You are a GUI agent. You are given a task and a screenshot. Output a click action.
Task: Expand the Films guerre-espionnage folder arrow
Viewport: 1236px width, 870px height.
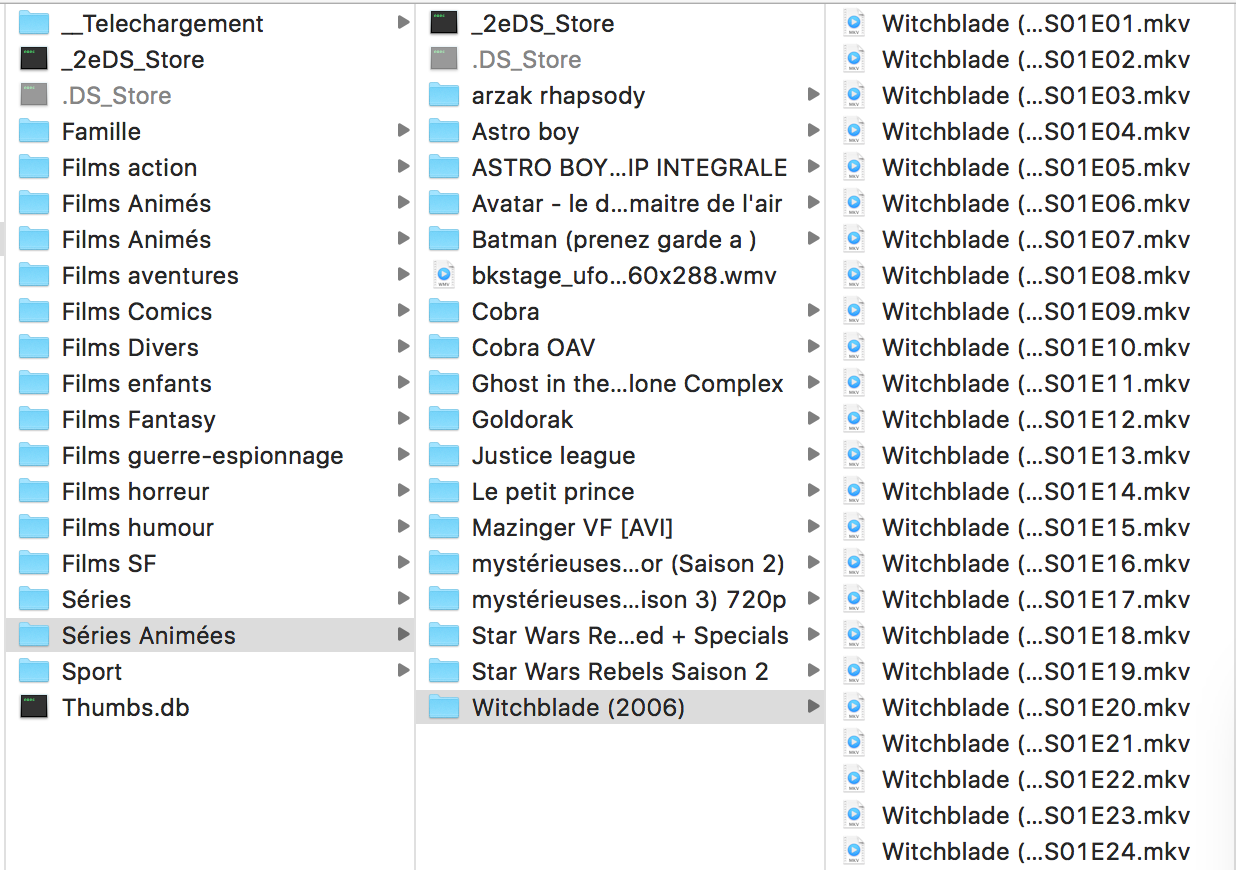click(403, 454)
